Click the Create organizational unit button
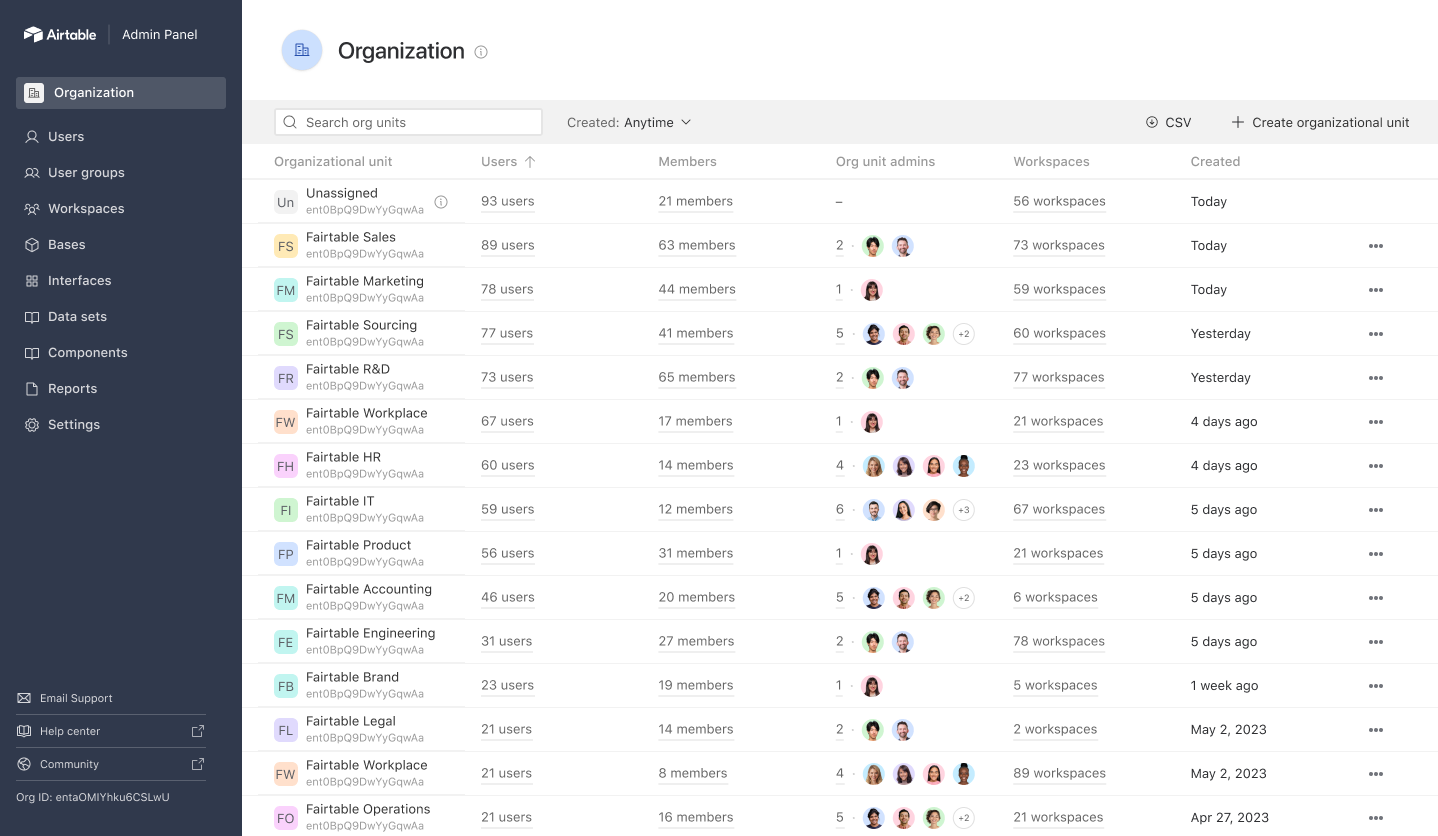The width and height of the screenshot is (1438, 836). click(x=1320, y=122)
